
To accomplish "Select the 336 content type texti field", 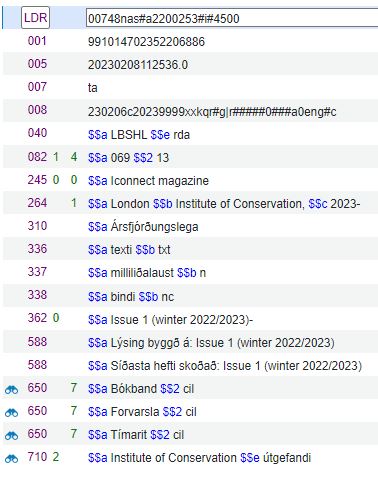I will click(191, 249).
